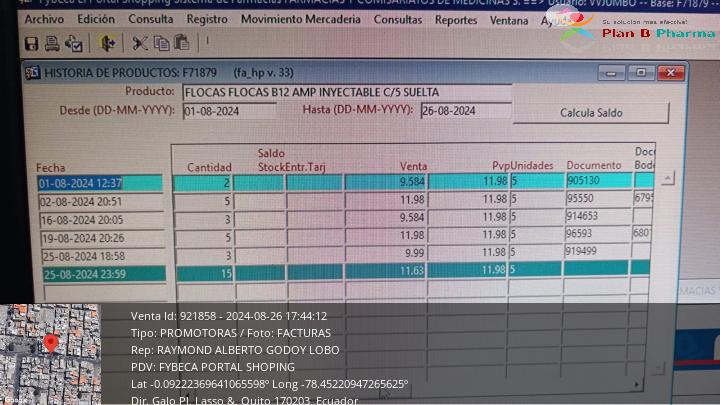Click the Fecha column header
This screenshot has height=405, width=720.
coord(51,168)
